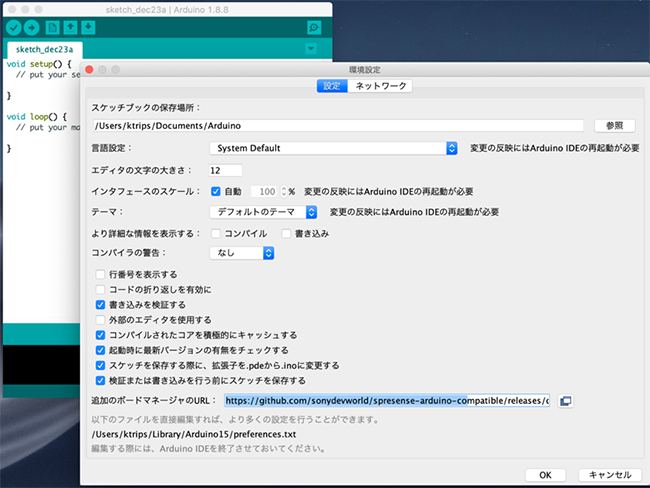The width and height of the screenshot is (650, 488).
Task: Click the OK button
Action: pos(546,475)
